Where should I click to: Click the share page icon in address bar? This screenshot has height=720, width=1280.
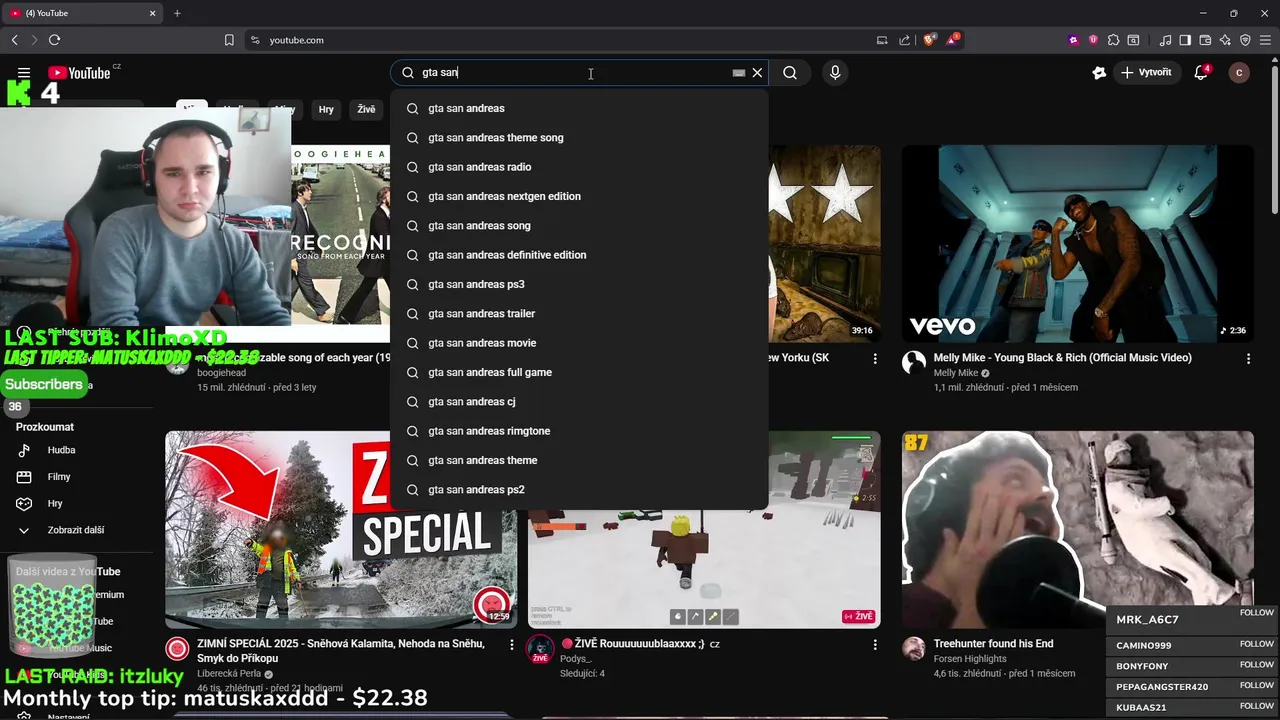(x=905, y=40)
